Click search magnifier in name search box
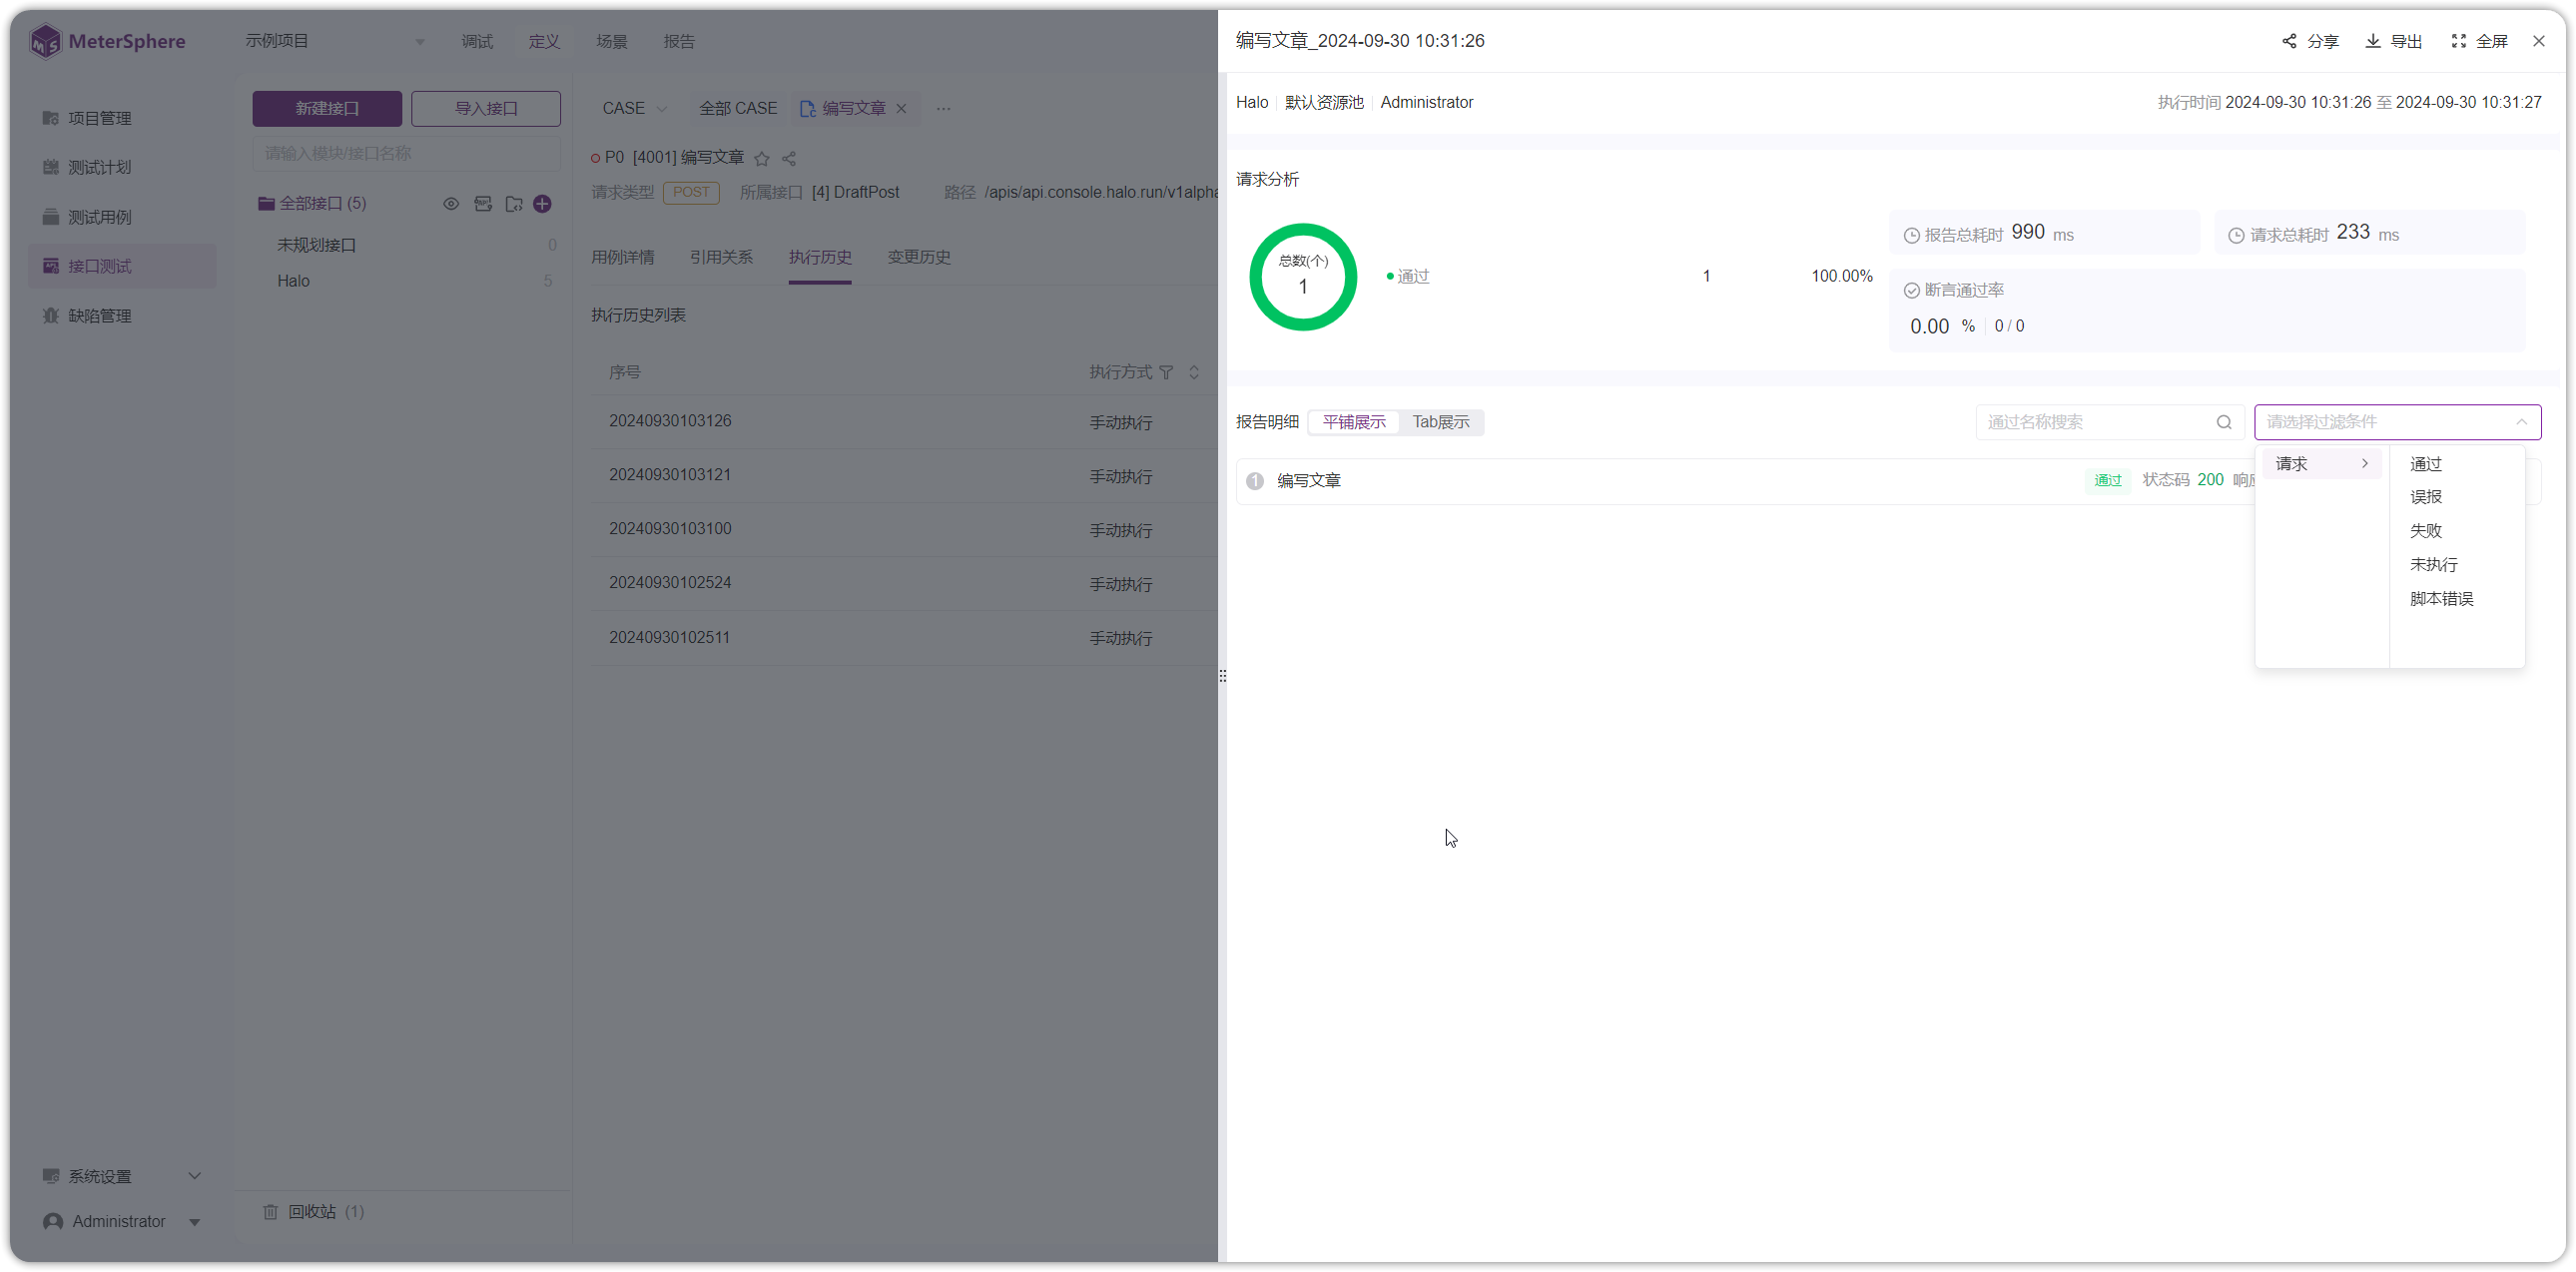The width and height of the screenshot is (2576, 1272). (2223, 422)
